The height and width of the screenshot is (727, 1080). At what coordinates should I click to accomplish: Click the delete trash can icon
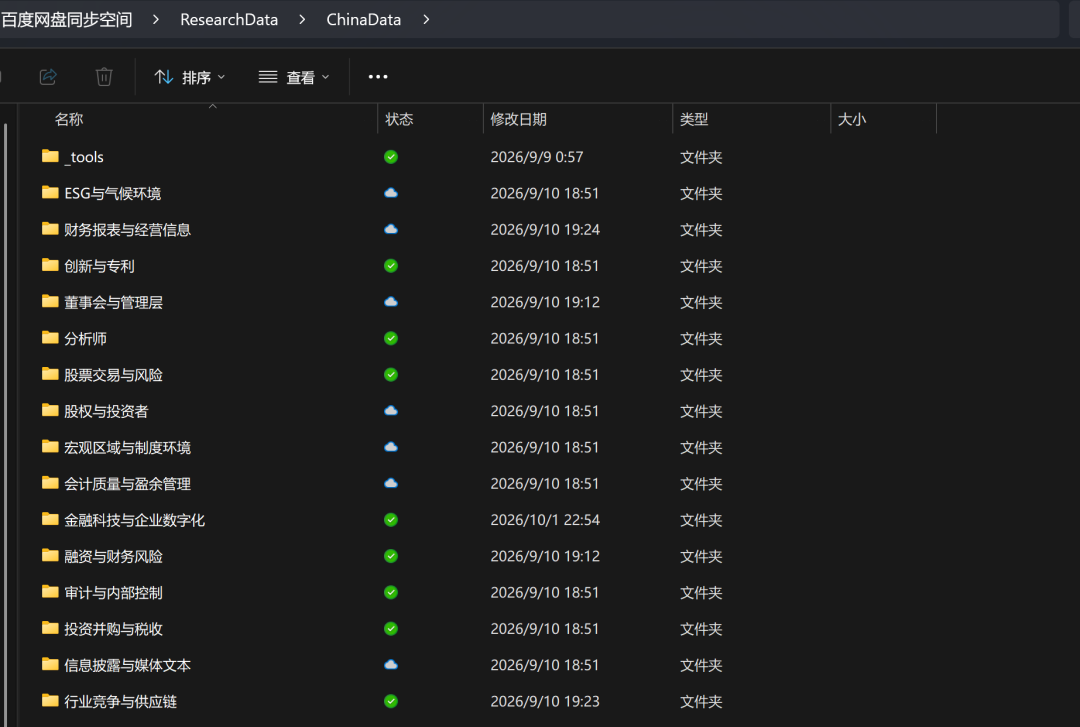tap(104, 76)
